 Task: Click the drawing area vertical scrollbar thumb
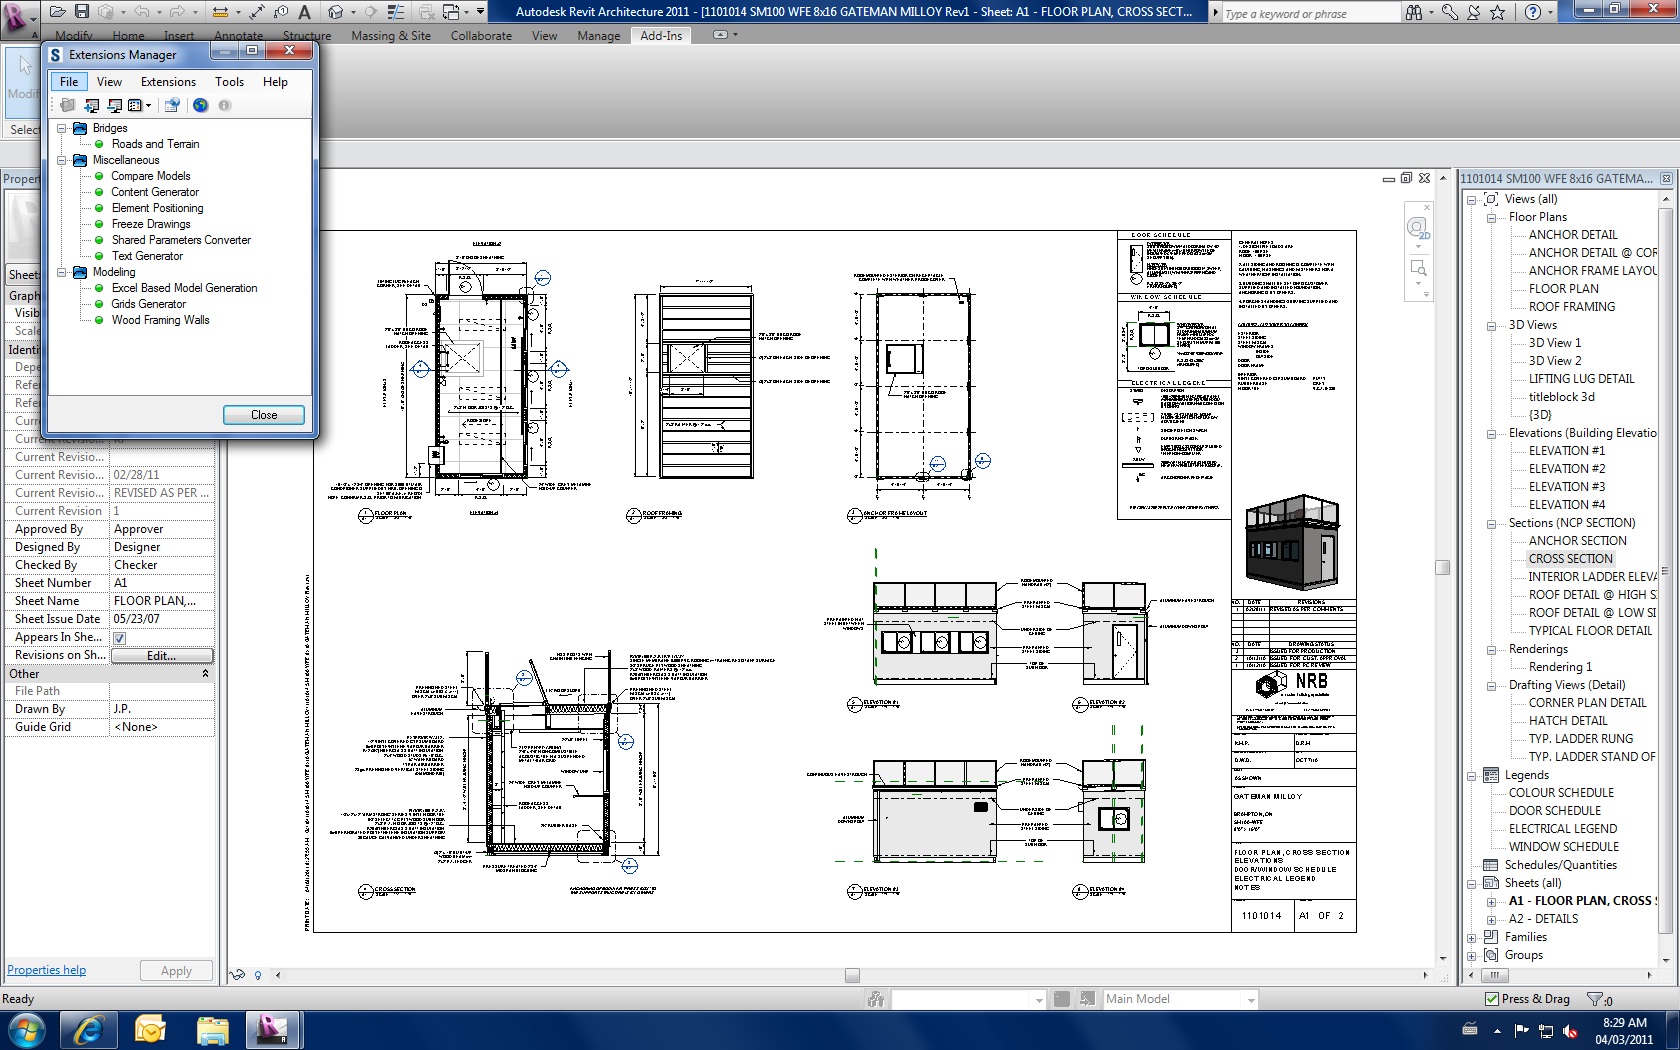click(x=1442, y=568)
